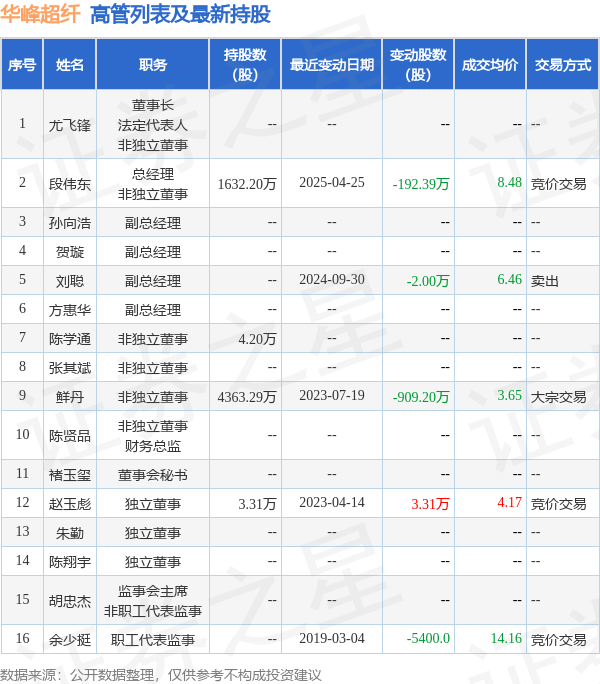Image resolution: width=600 pixels, height=684 pixels.
Task: Click the date 2024-09-30
Action: (332, 279)
